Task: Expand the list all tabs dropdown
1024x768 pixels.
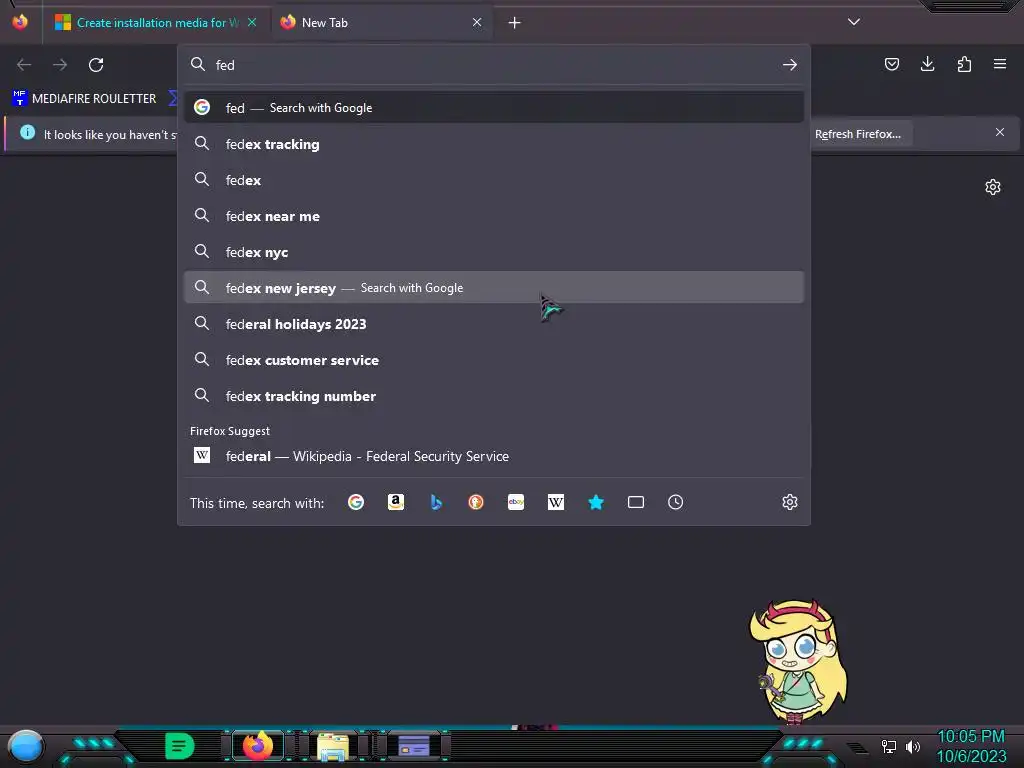Action: pos(854,22)
